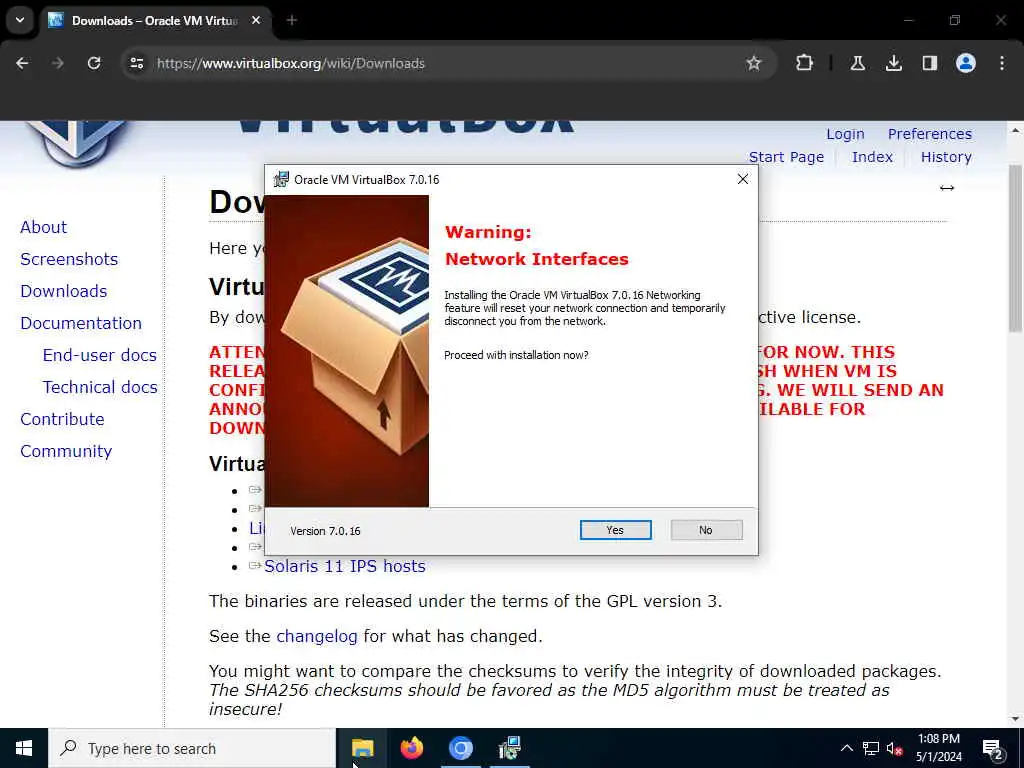1024x768 pixels.
Task: Click the page width toggle arrow icon
Action: click(946, 188)
